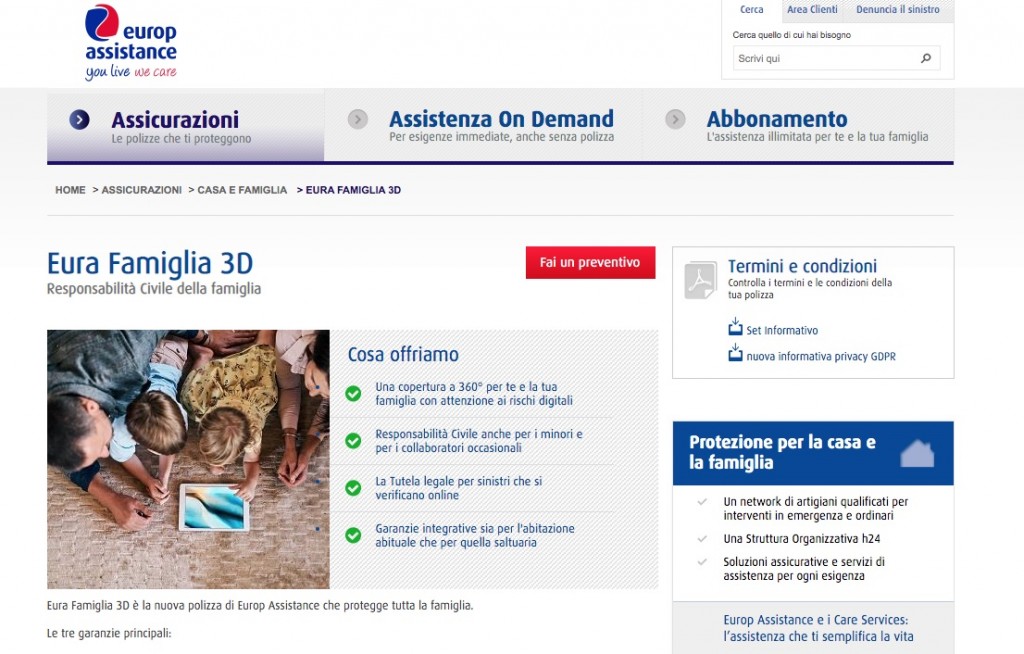The image size is (1024, 654).
Task: Click the Set Informativo download icon
Action: 735,328
